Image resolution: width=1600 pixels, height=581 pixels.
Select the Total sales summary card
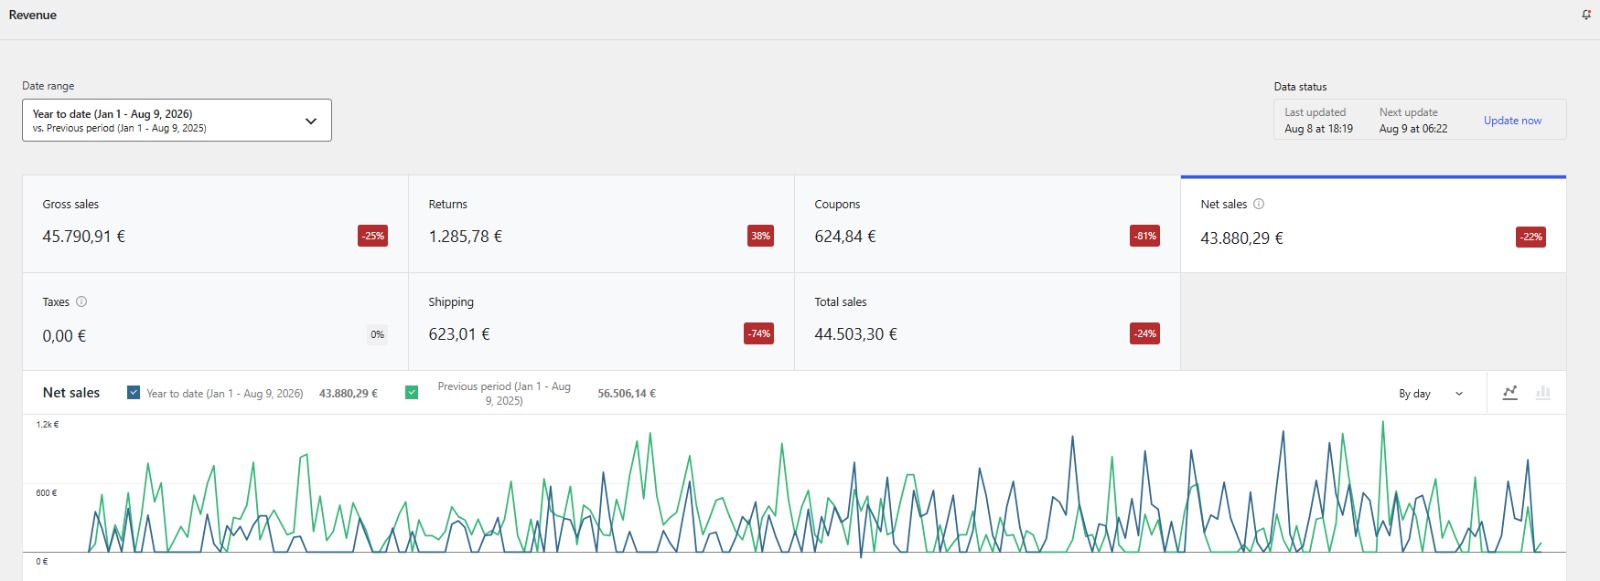[x=987, y=322]
